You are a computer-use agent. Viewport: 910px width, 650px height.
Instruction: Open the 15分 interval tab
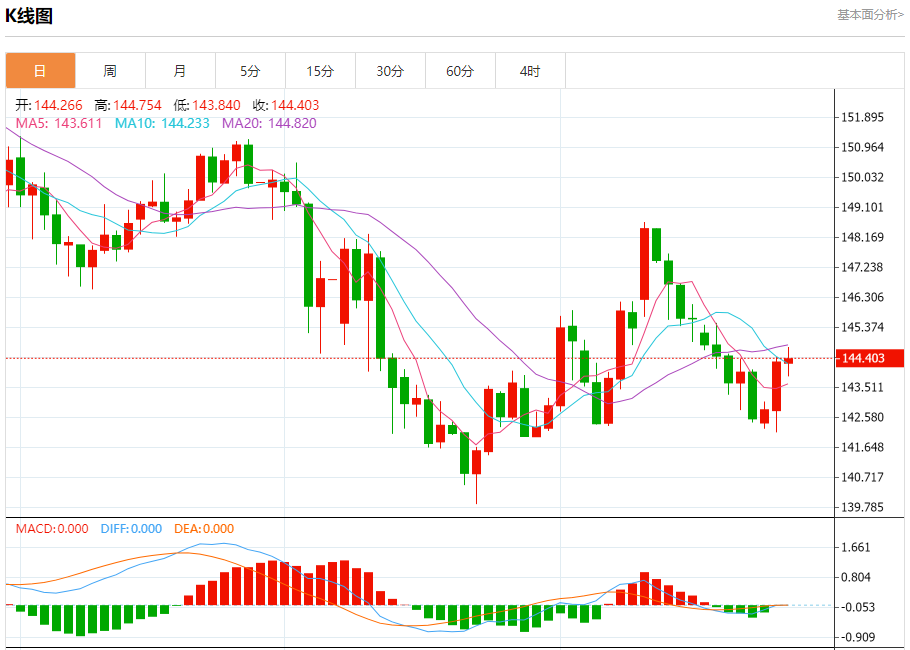(320, 71)
